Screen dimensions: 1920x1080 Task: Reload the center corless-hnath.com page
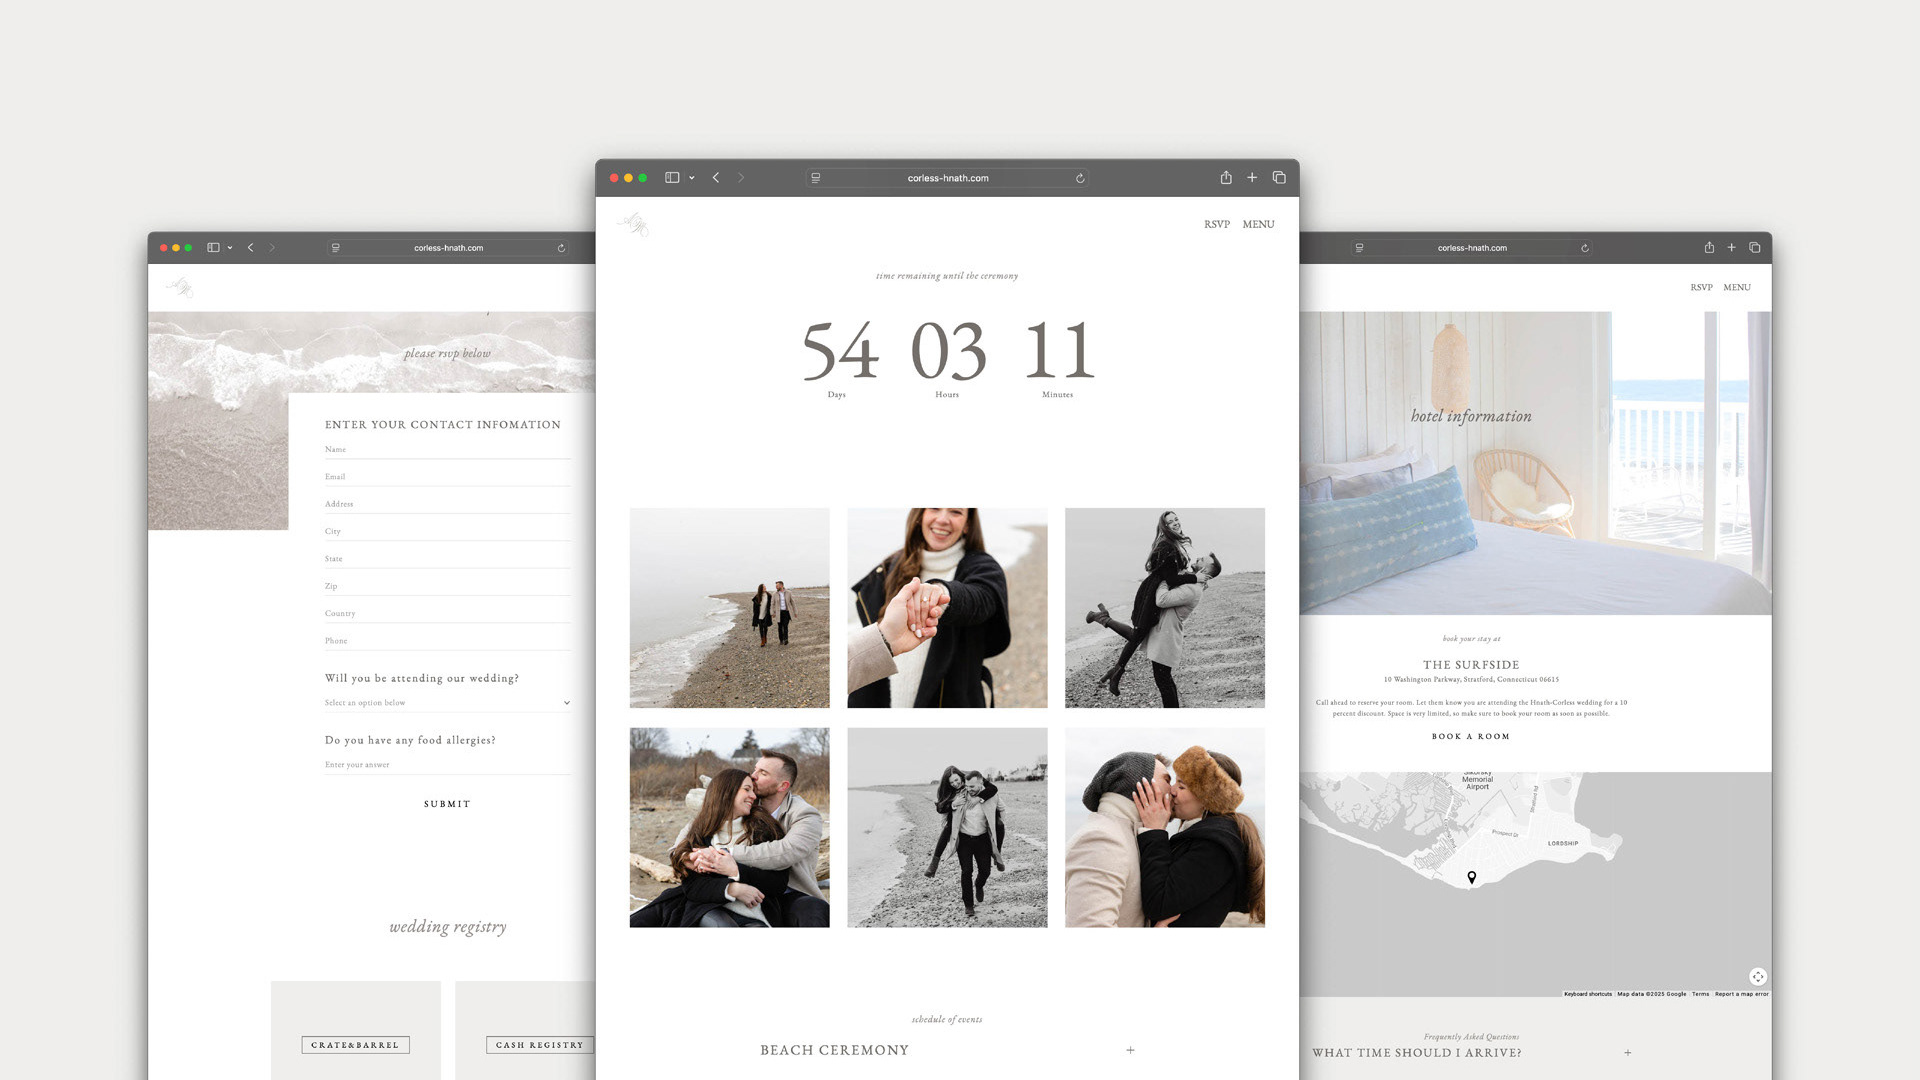click(x=1080, y=179)
